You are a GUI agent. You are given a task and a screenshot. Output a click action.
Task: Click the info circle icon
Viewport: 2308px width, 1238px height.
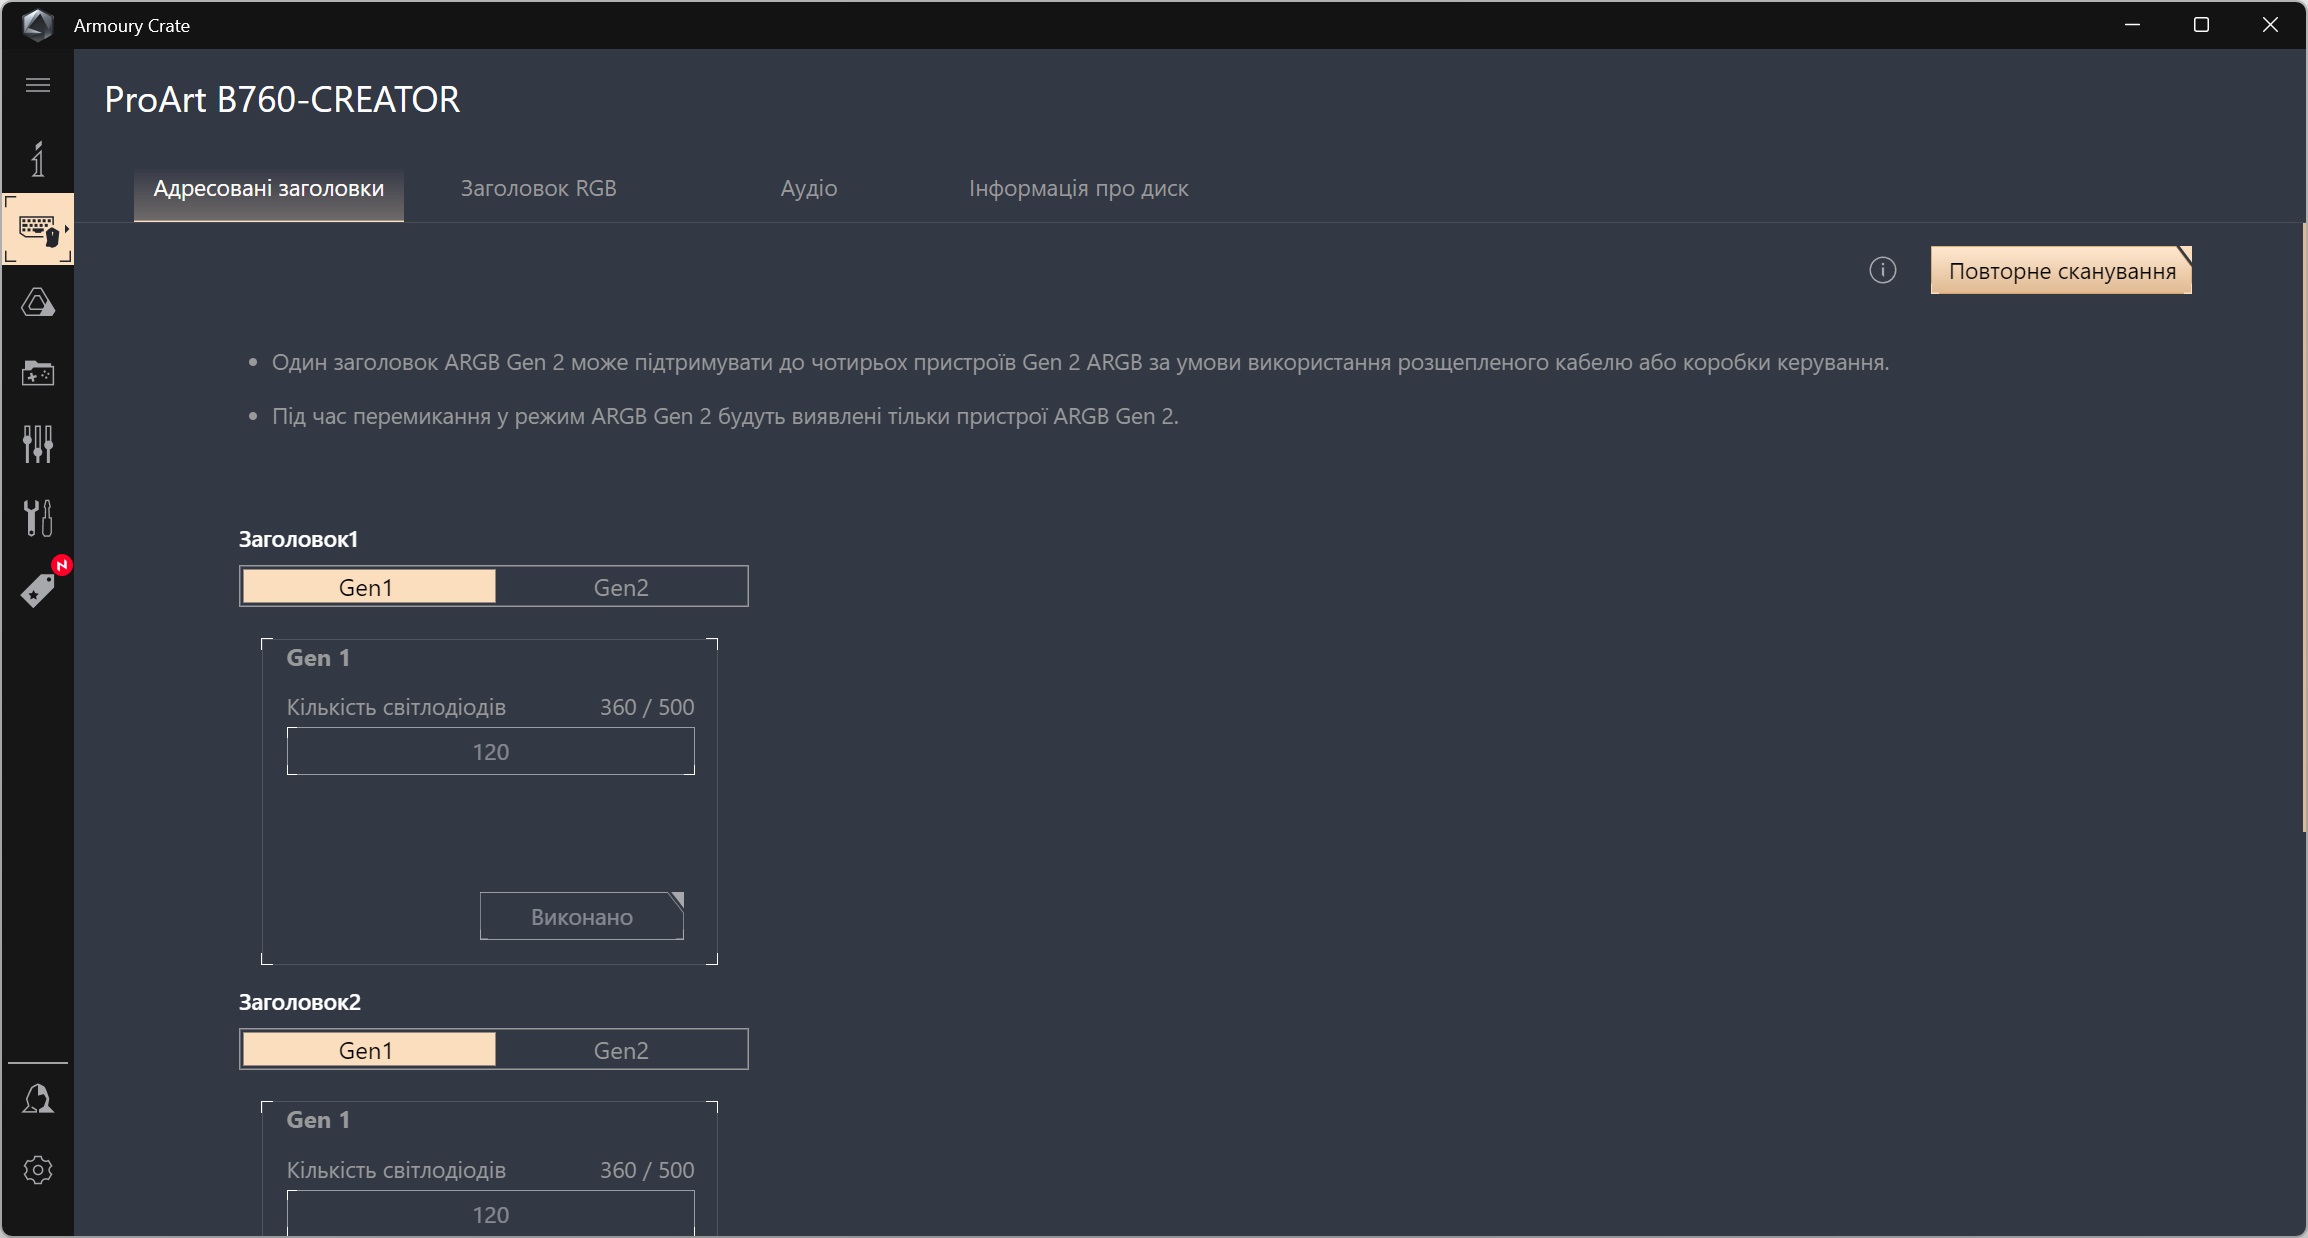tap(1882, 270)
